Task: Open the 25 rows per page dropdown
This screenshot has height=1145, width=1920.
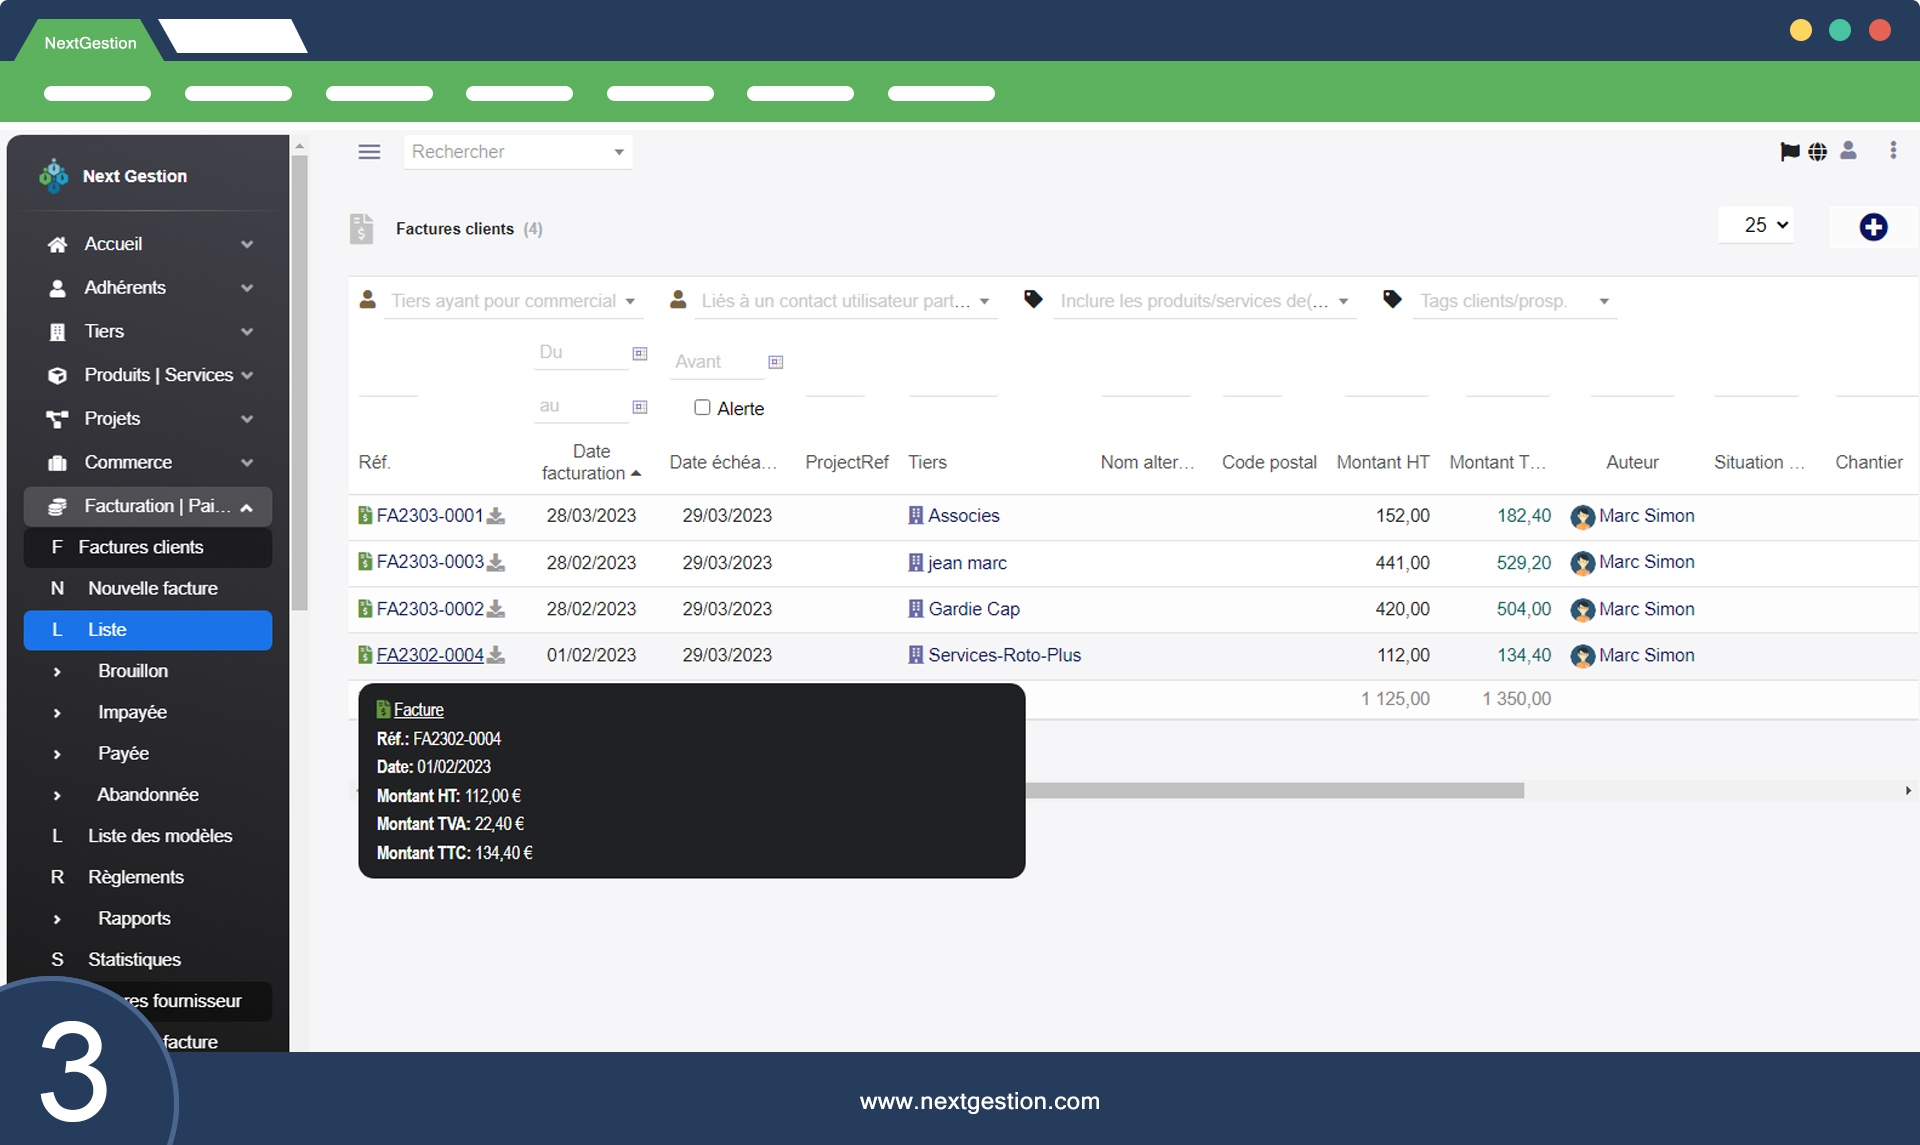Action: point(1765,225)
